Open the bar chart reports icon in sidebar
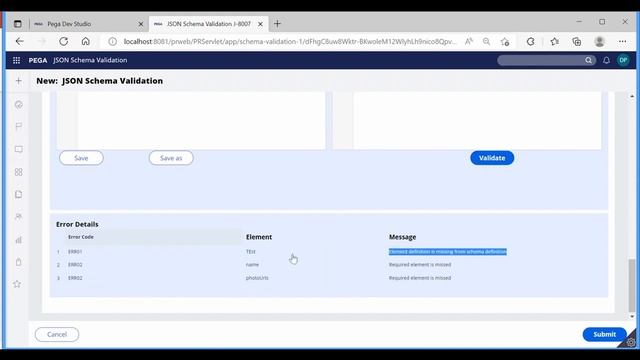Image resolution: width=640 pixels, height=360 pixels. pos(19,240)
